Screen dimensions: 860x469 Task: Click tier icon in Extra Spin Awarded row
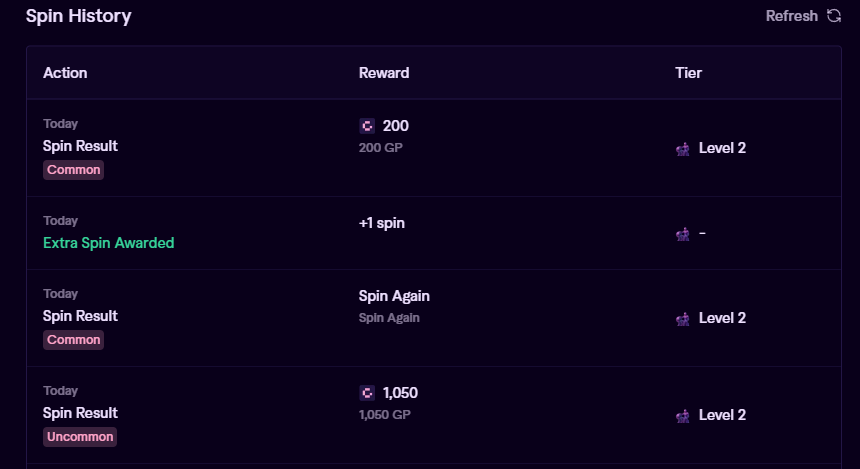(683, 234)
